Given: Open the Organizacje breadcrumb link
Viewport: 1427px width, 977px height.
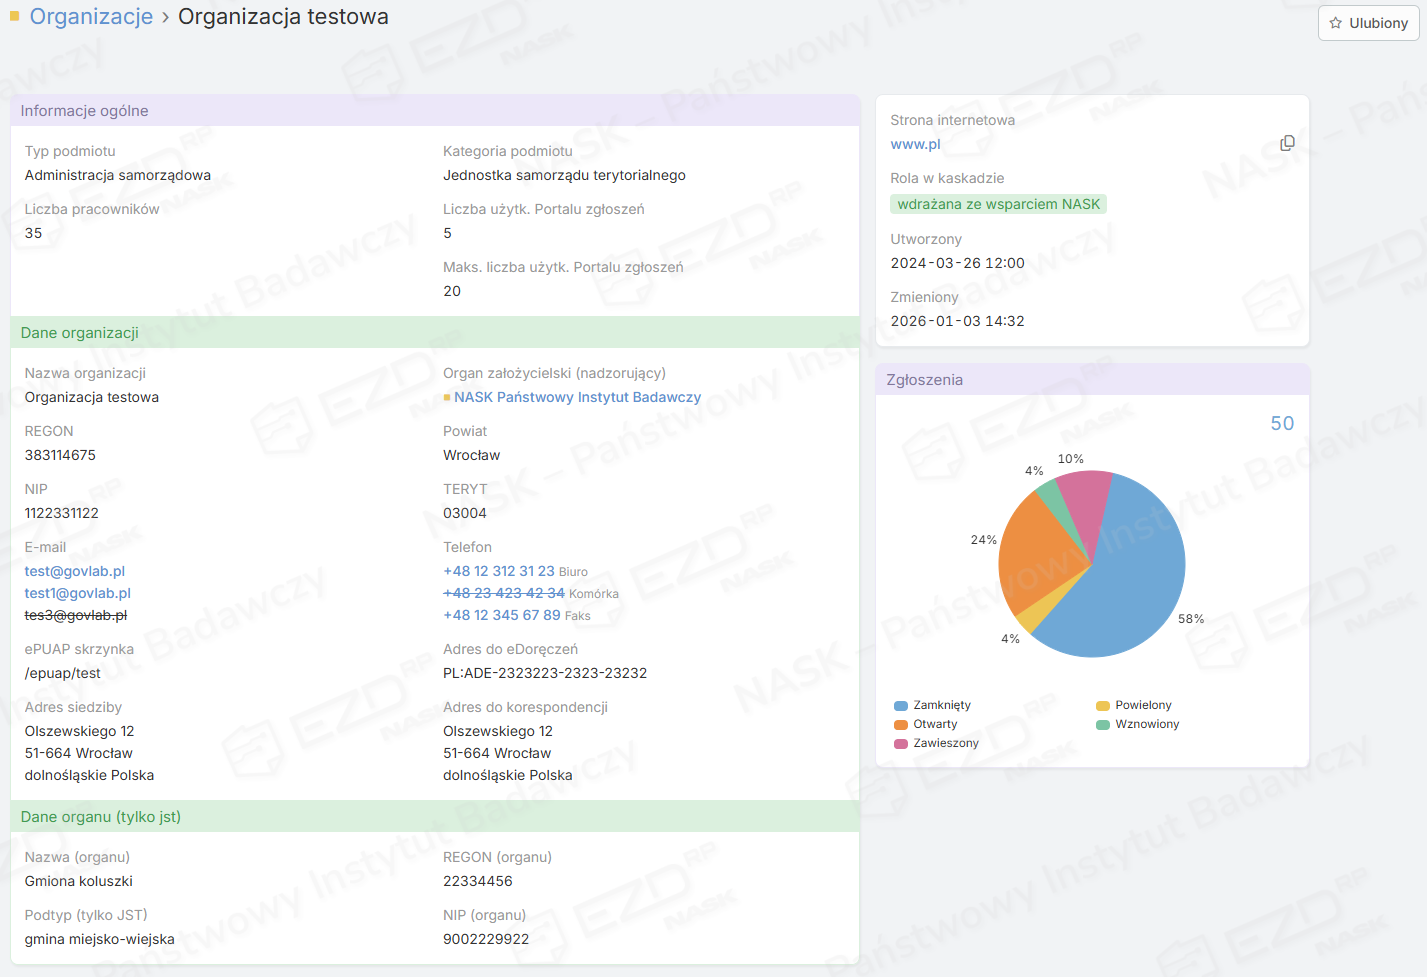Looking at the screenshot, I should coord(91,17).
